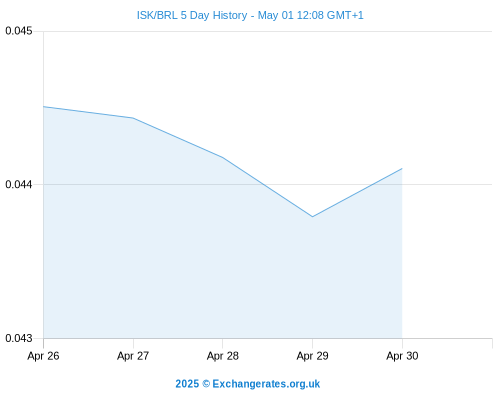Click the Apr 30 line endpoint
This screenshot has height=400, width=495.
[x=402, y=169]
